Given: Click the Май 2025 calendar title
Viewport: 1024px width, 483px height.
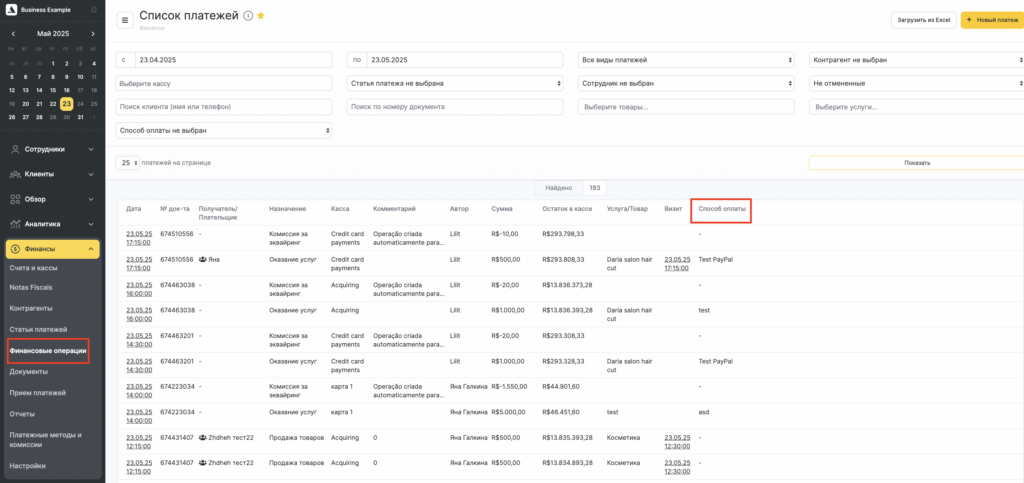Looking at the screenshot, I should (x=53, y=33).
